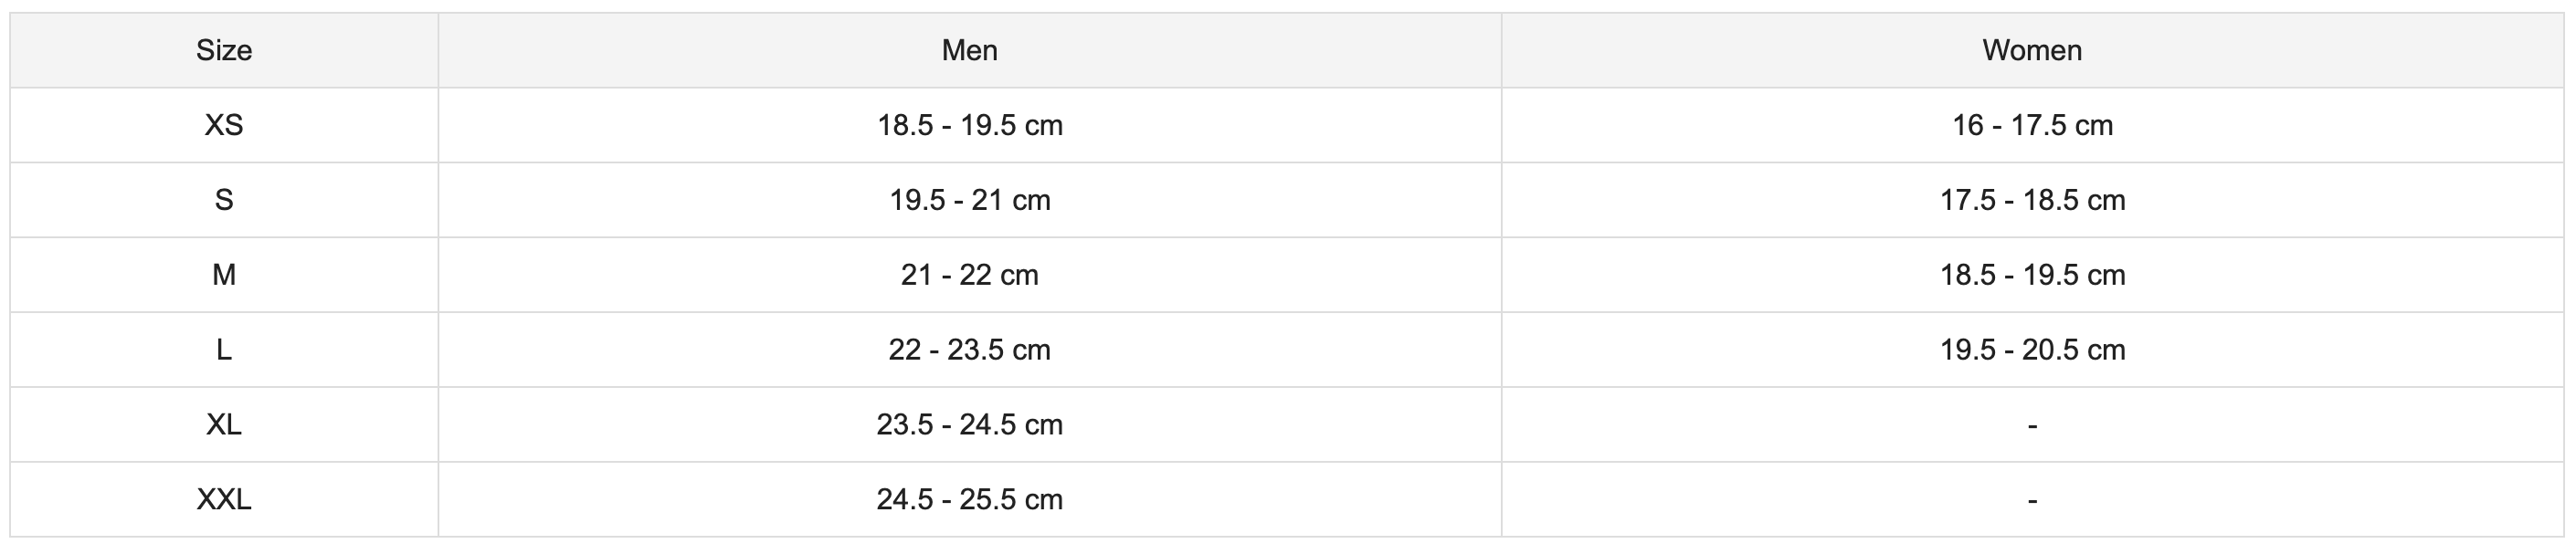The width and height of the screenshot is (2576, 544).
Task: Select the M size cell
Action: (x=224, y=275)
